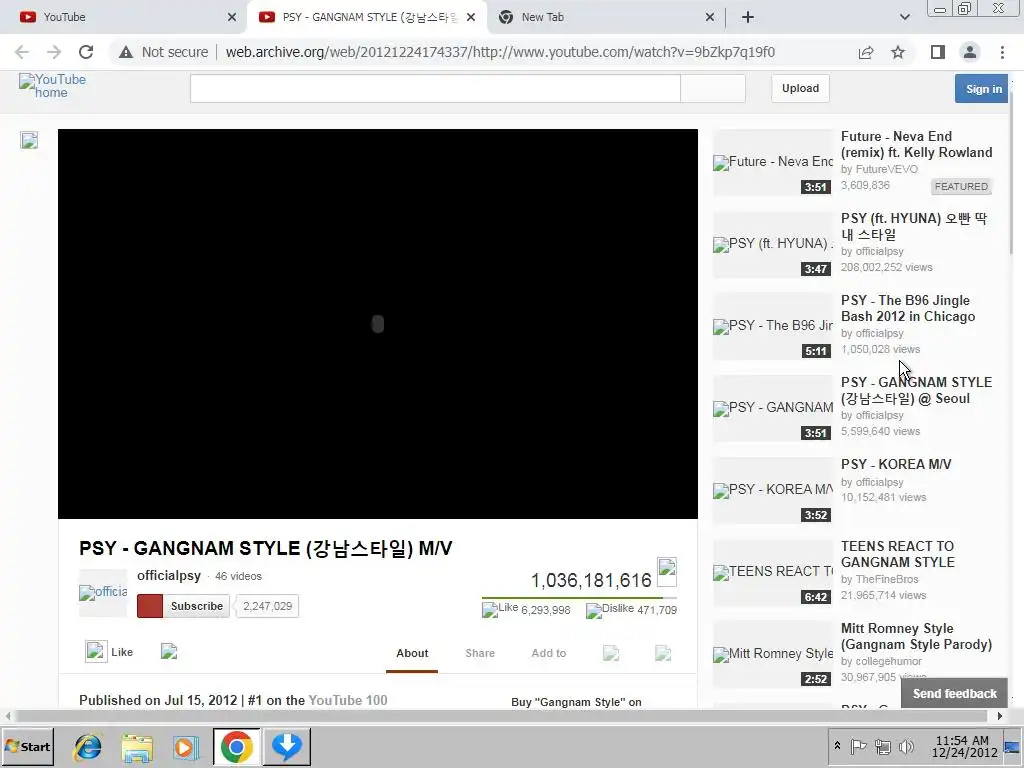Click the YouTube search input field
The image size is (1024, 768).
(435, 88)
